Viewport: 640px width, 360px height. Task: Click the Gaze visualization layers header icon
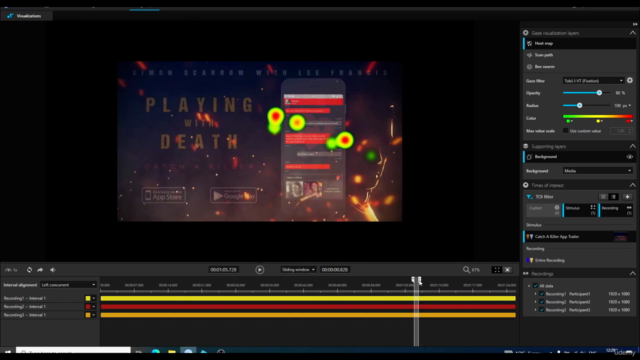coord(526,33)
